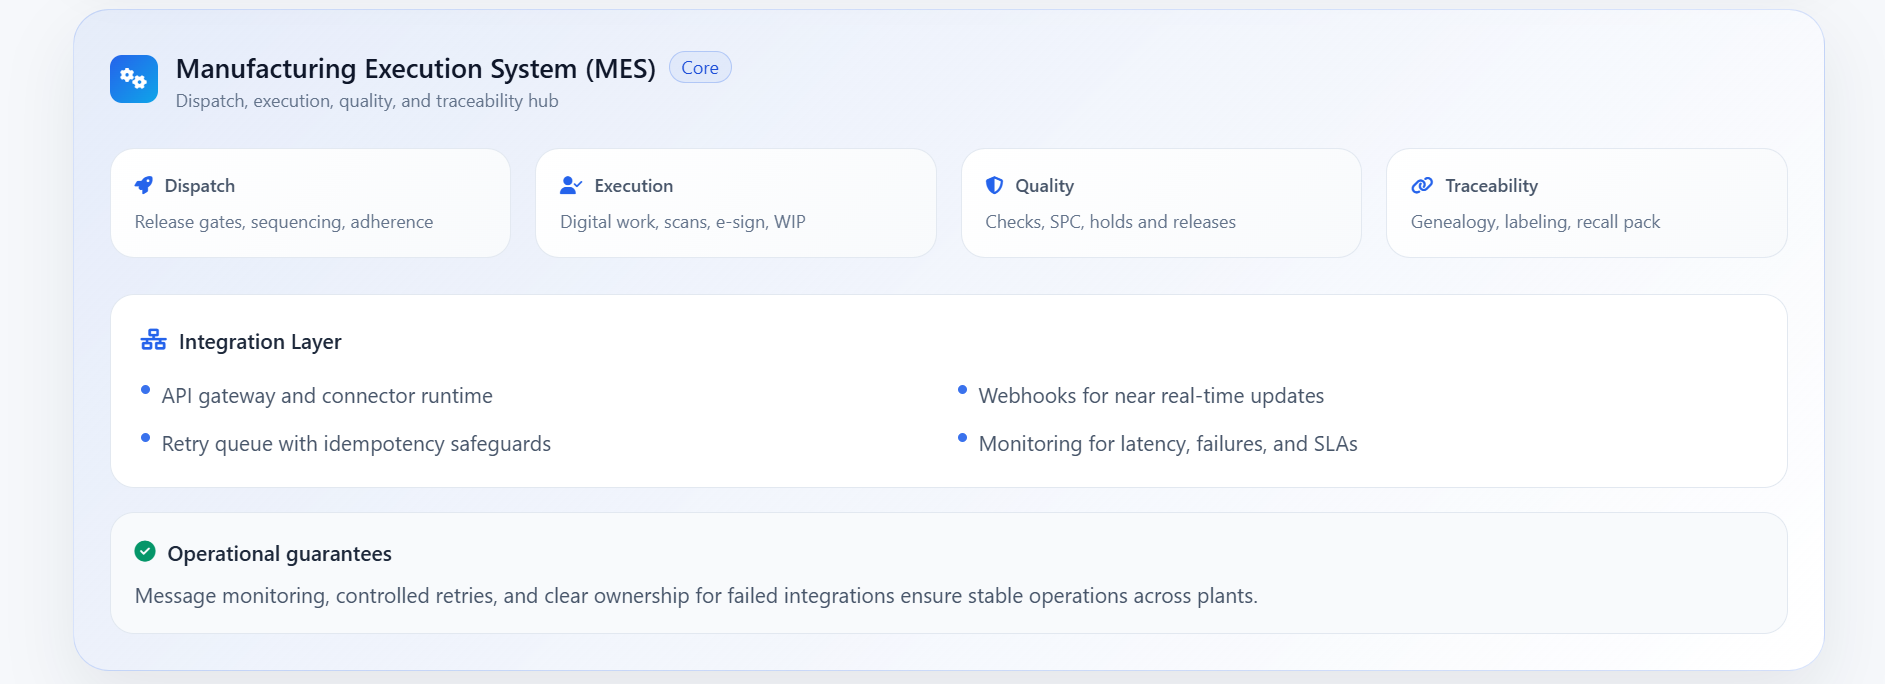Click the Execution user-check icon
This screenshot has width=1885, height=684.
click(x=570, y=185)
